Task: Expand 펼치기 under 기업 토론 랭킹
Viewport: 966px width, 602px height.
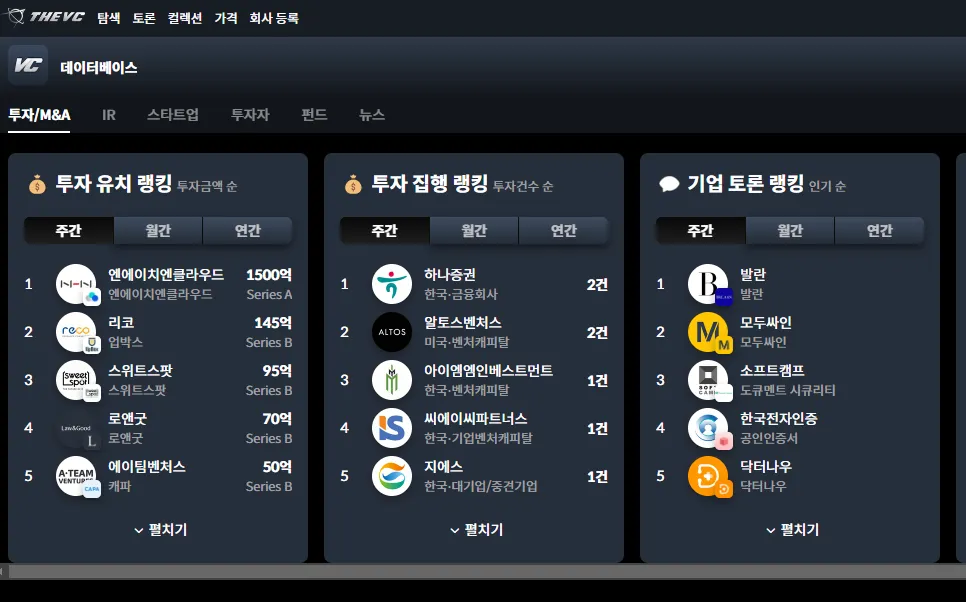Action: pyautogui.click(x=793, y=530)
